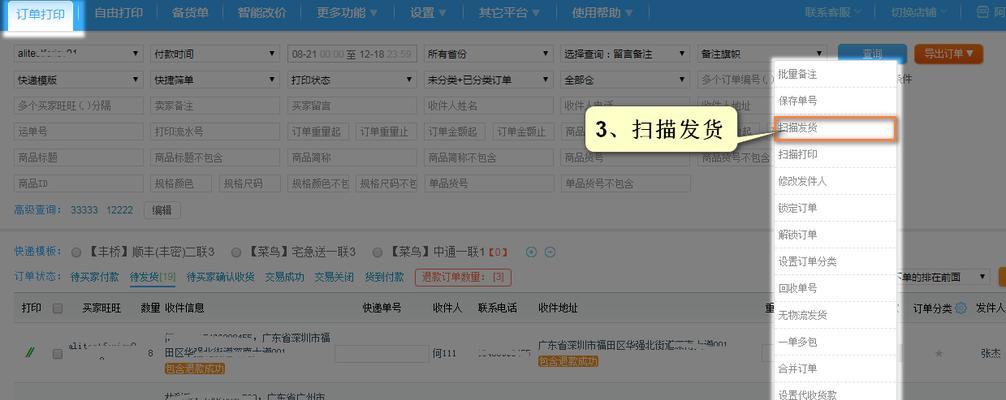The height and width of the screenshot is (400, 1006).
Task: Tick the select-all checkbox in table header
Action: click(58, 309)
